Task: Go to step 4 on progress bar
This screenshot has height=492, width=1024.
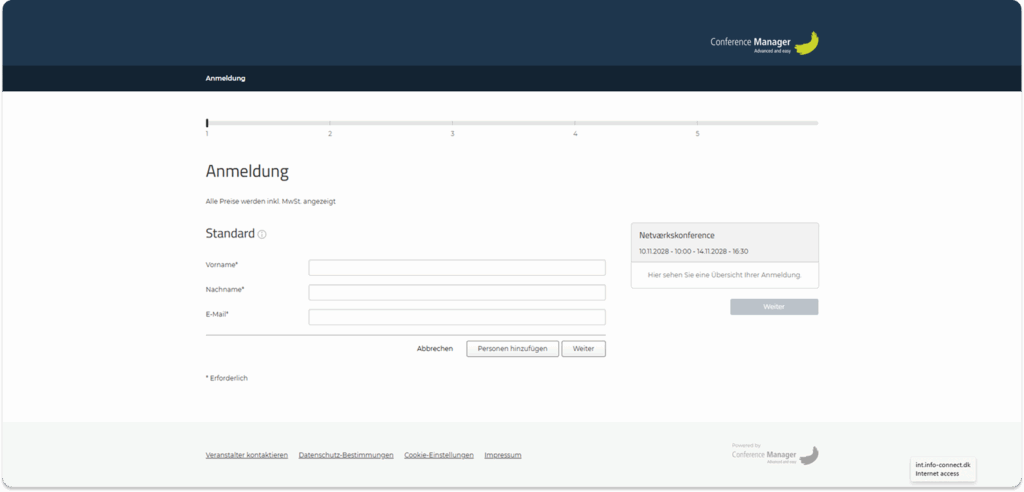Action: (x=575, y=124)
